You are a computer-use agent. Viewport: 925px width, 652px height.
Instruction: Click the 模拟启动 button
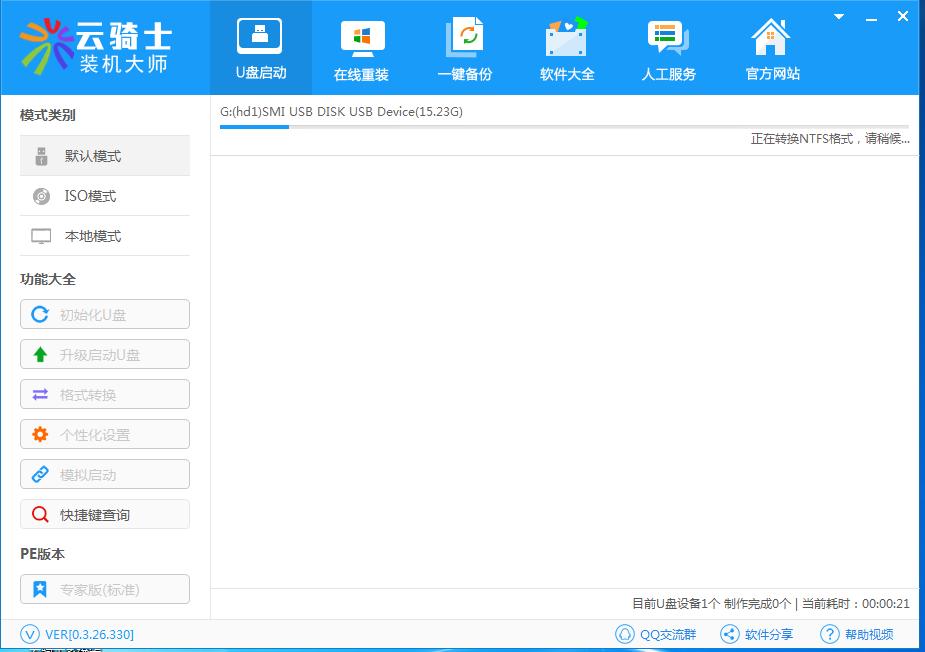point(105,474)
